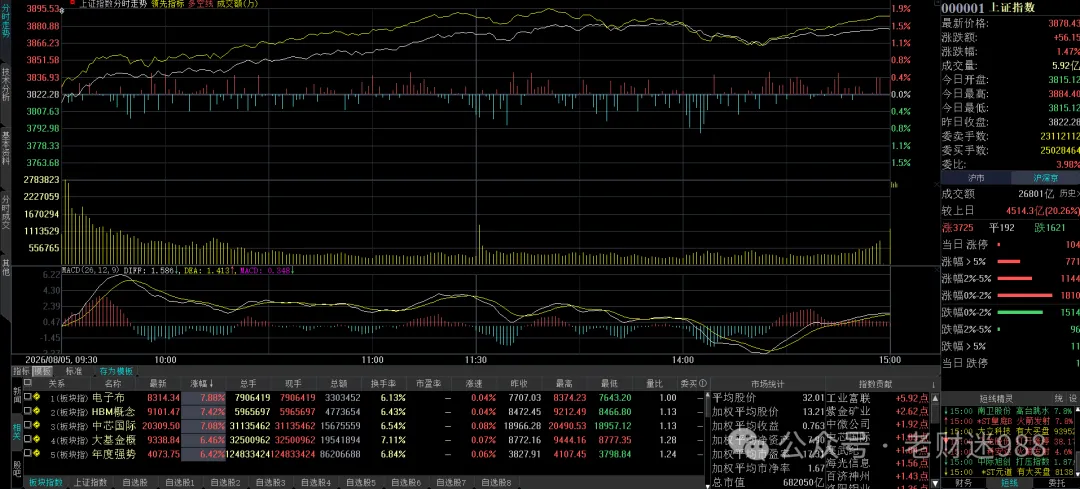Expand 历史 next to 成交额

point(1069,194)
